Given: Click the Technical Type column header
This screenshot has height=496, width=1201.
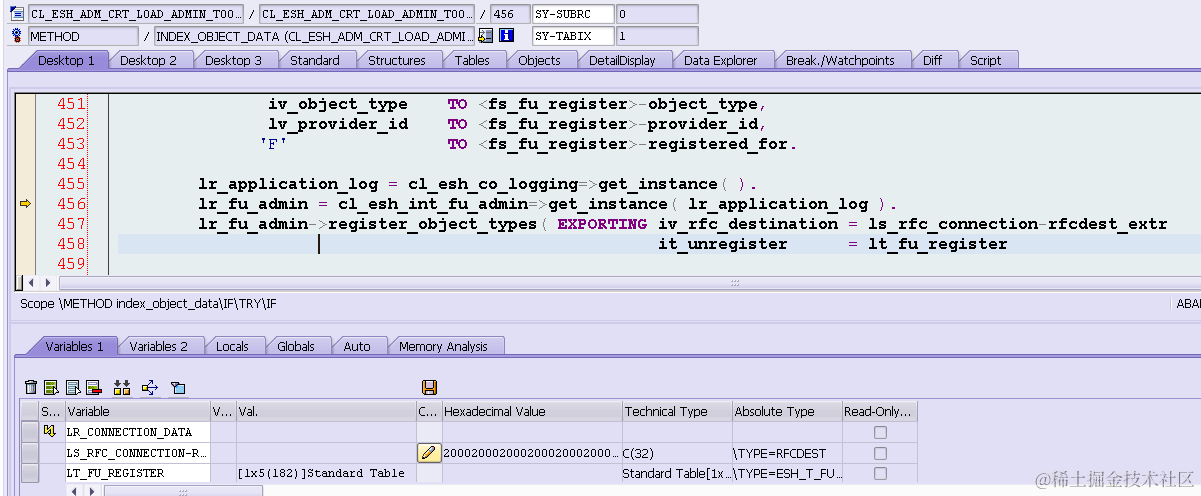Looking at the screenshot, I should pyautogui.click(x=675, y=411).
